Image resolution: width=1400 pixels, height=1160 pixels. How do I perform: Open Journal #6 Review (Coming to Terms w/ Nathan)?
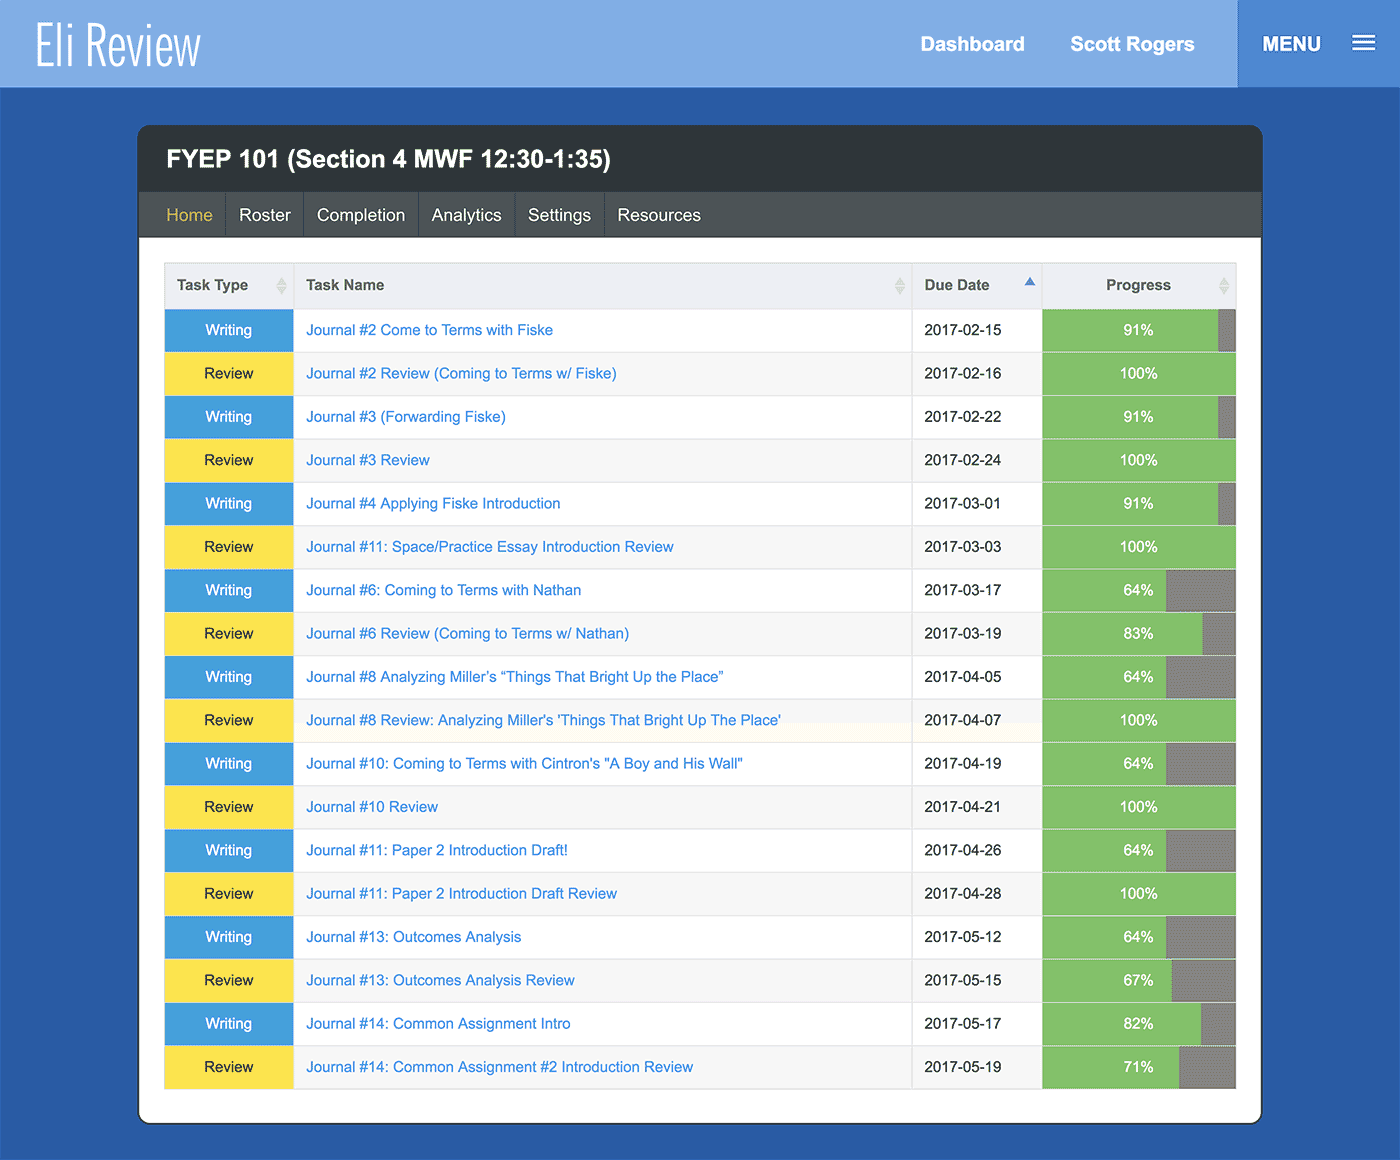tap(467, 633)
